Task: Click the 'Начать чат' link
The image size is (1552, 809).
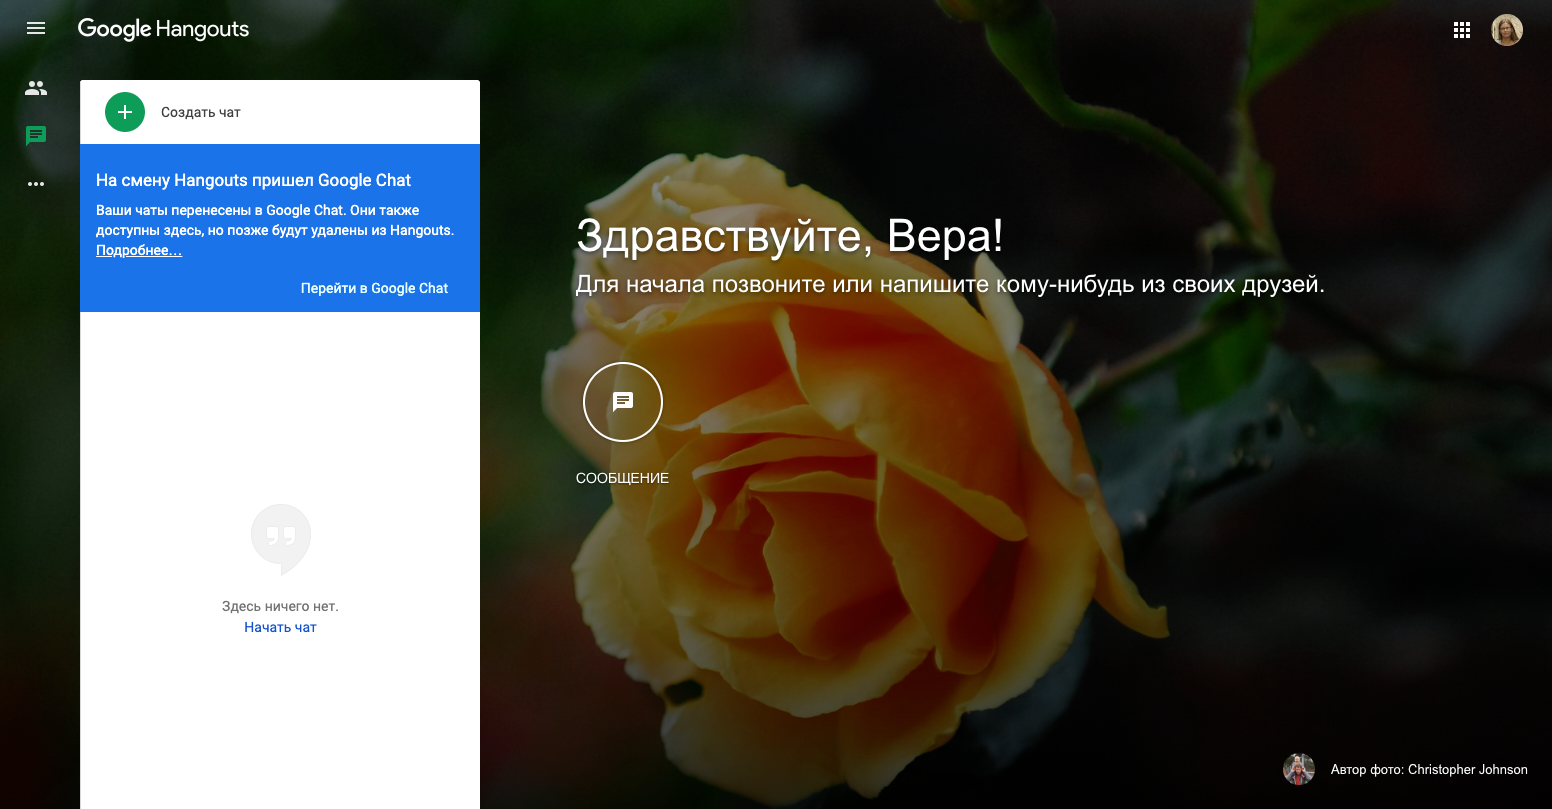Action: click(x=280, y=627)
